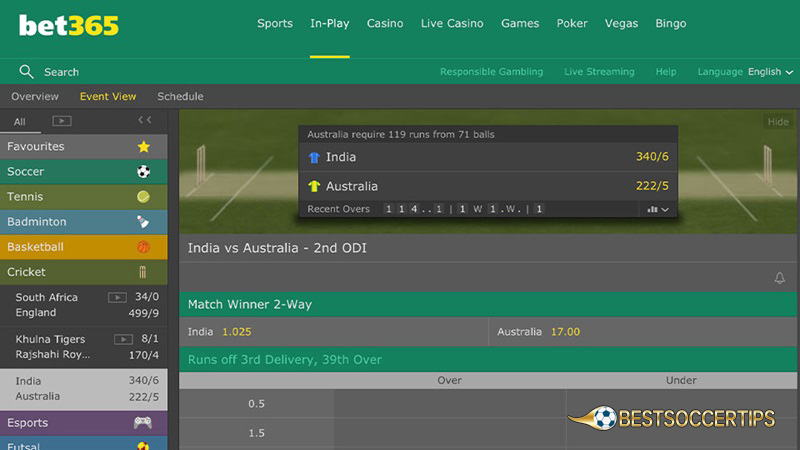Click the Tennis ball icon
This screenshot has height=450, width=800.
point(143,196)
